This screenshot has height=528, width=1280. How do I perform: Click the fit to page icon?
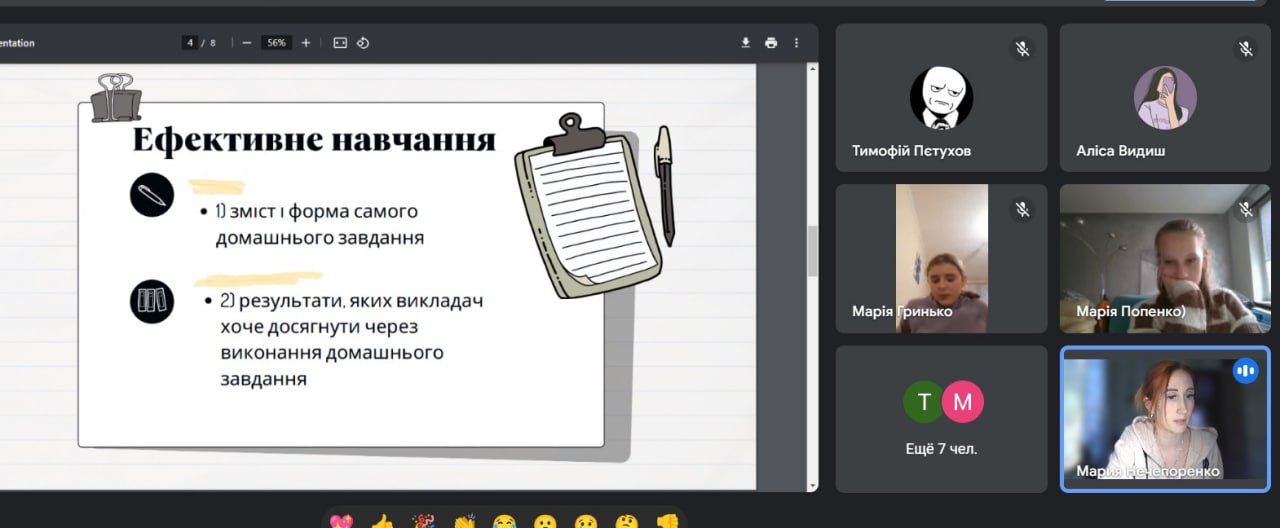click(340, 43)
